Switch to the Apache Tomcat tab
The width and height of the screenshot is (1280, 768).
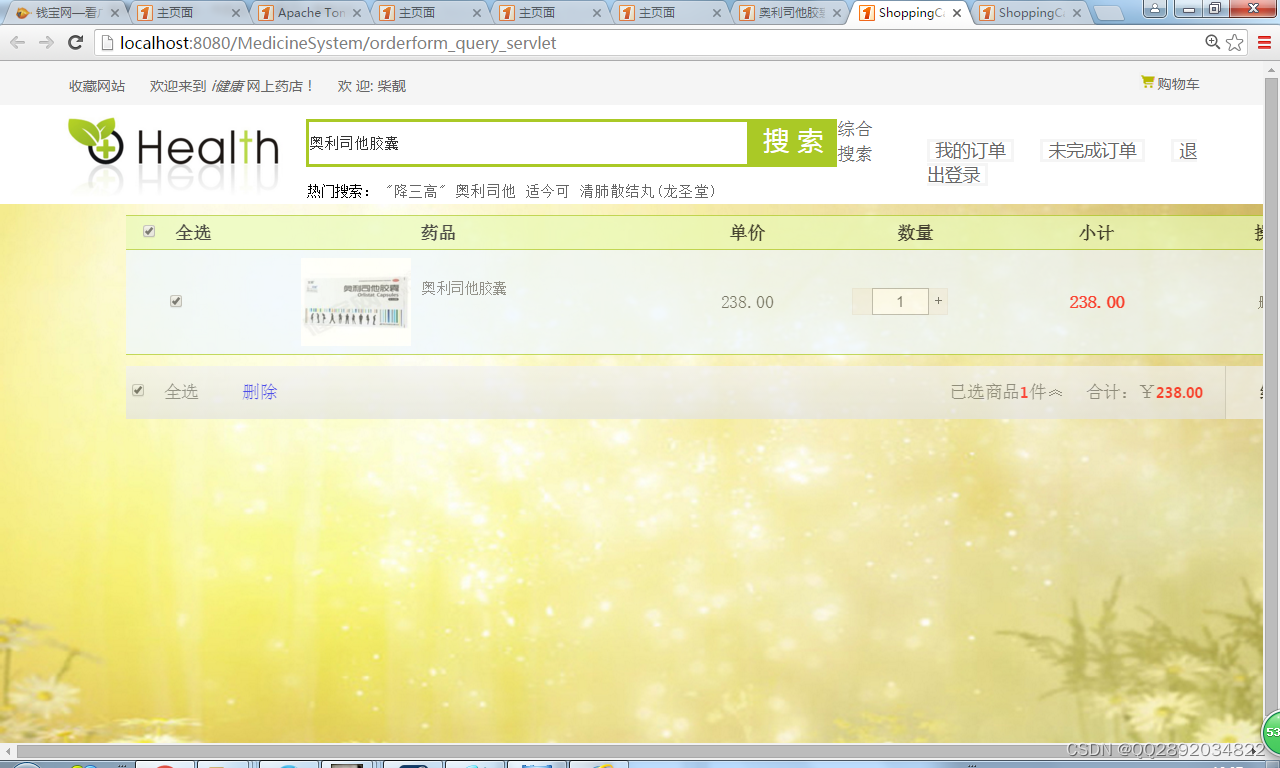pyautogui.click(x=310, y=13)
